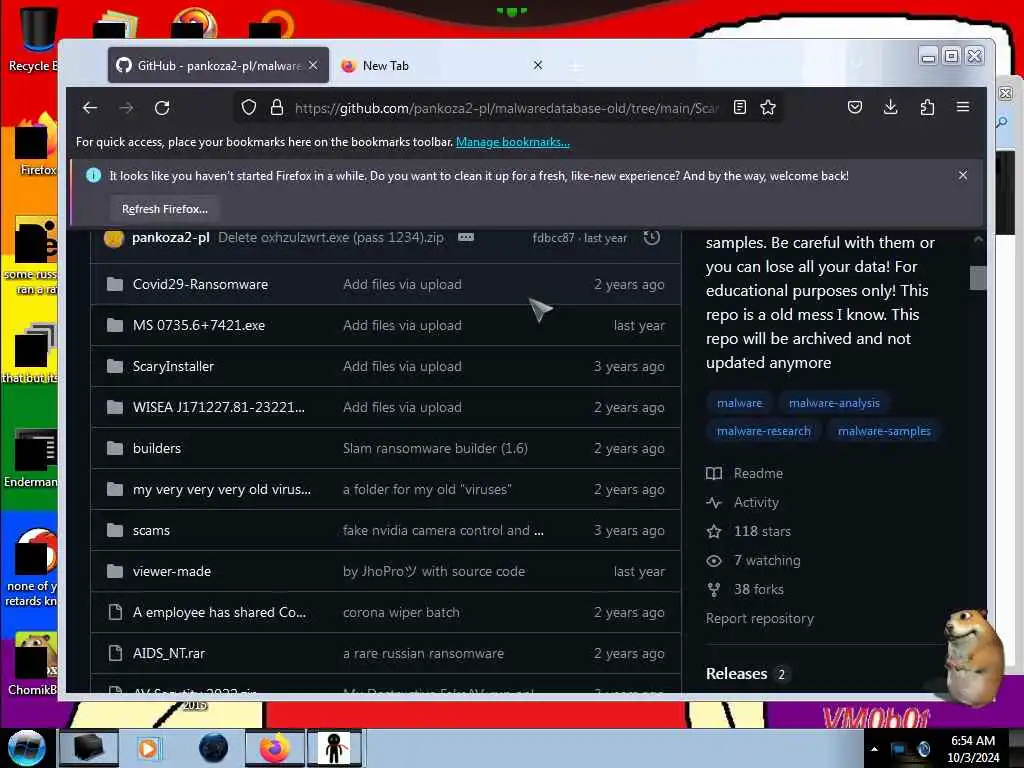
Task: Open the Pocket save icon
Action: tap(855, 107)
